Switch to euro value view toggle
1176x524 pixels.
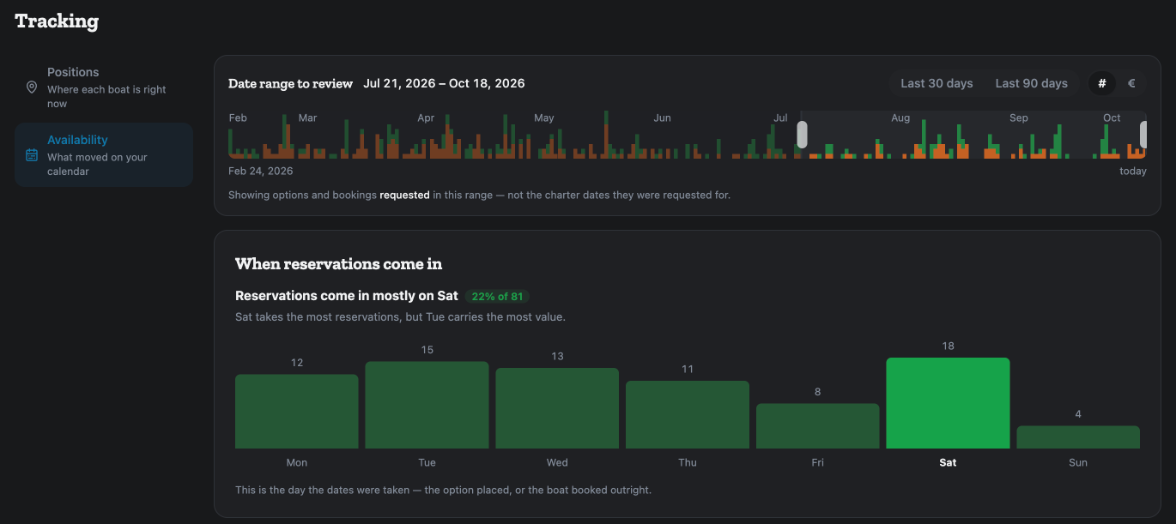(1131, 83)
